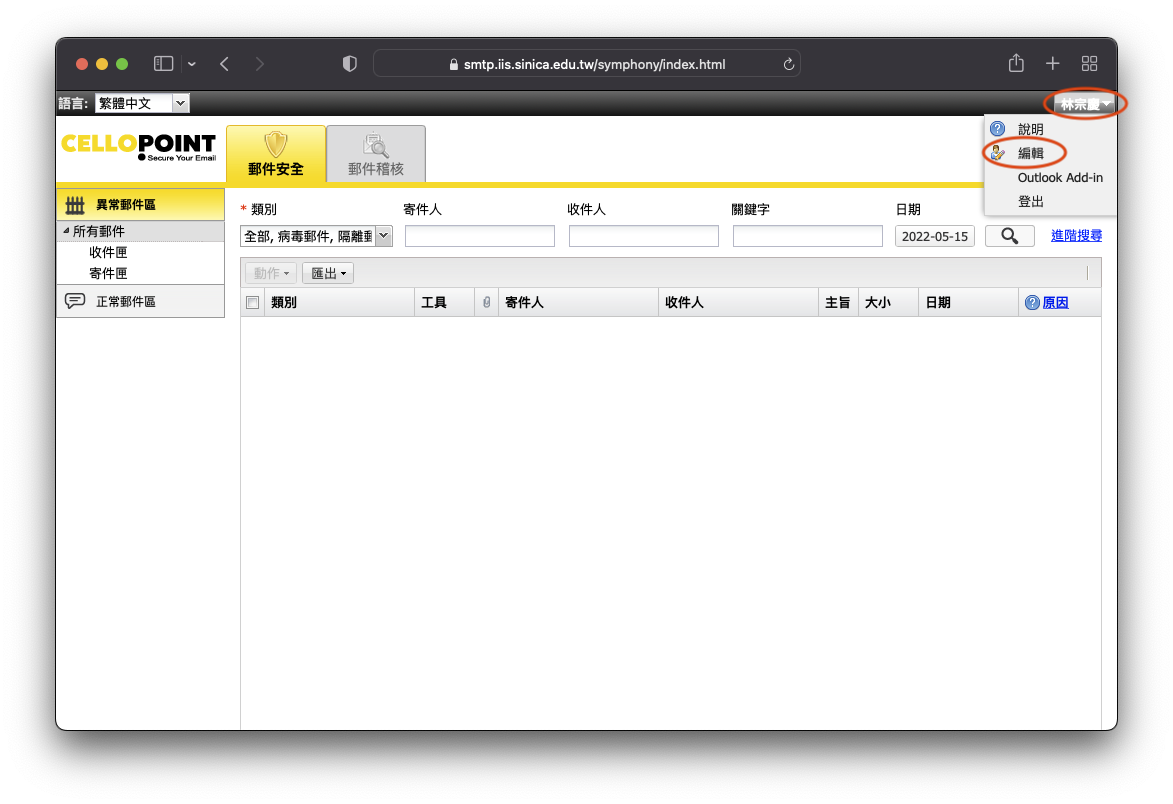Viewport: 1173px width, 804px height.
Task: Click the smtp.iis.sinica.edu.tw address bar
Action: pos(586,64)
